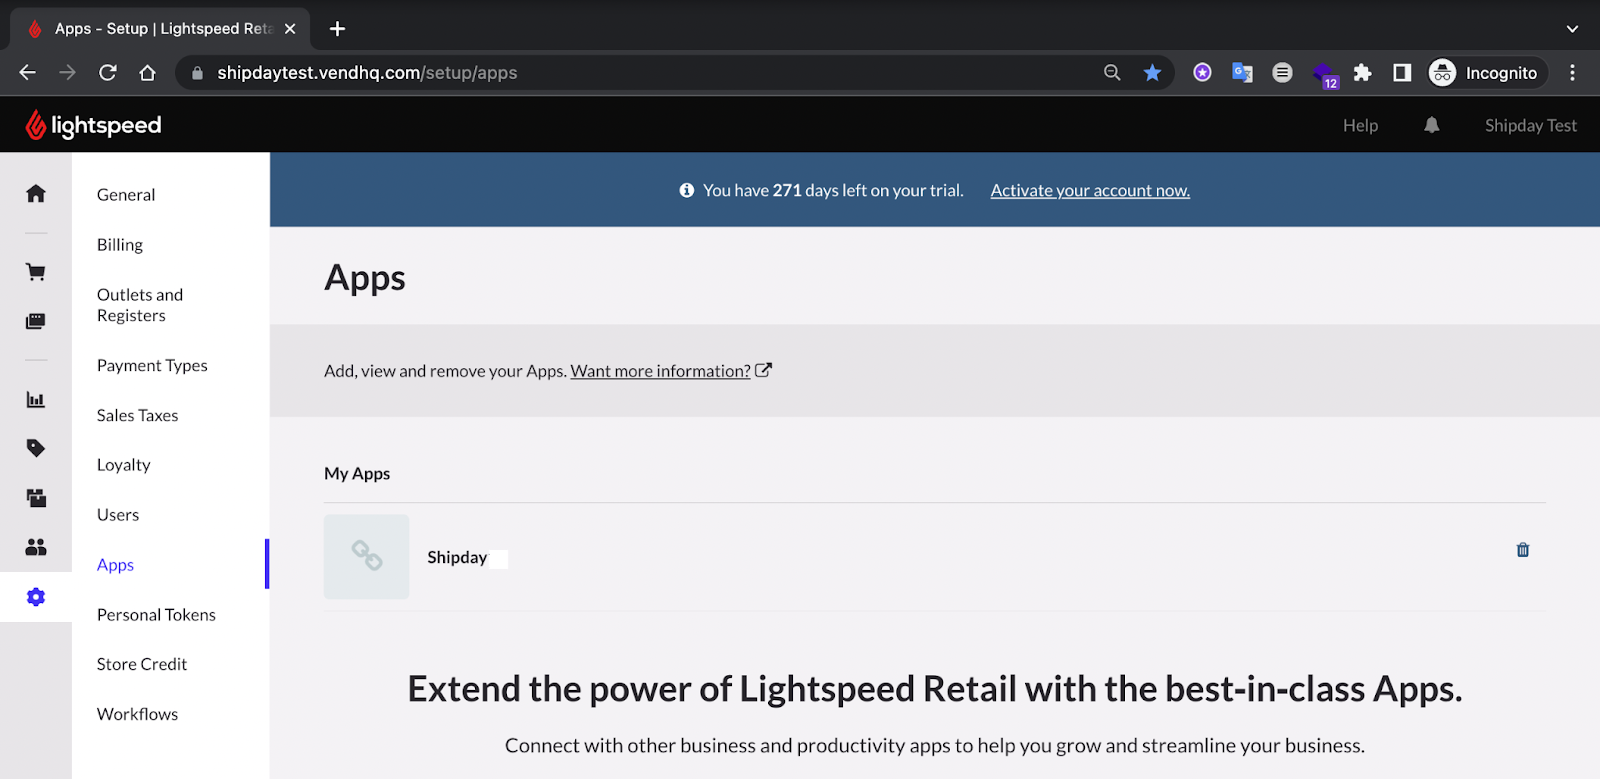Open the notifications bell icon

[x=1432, y=125]
